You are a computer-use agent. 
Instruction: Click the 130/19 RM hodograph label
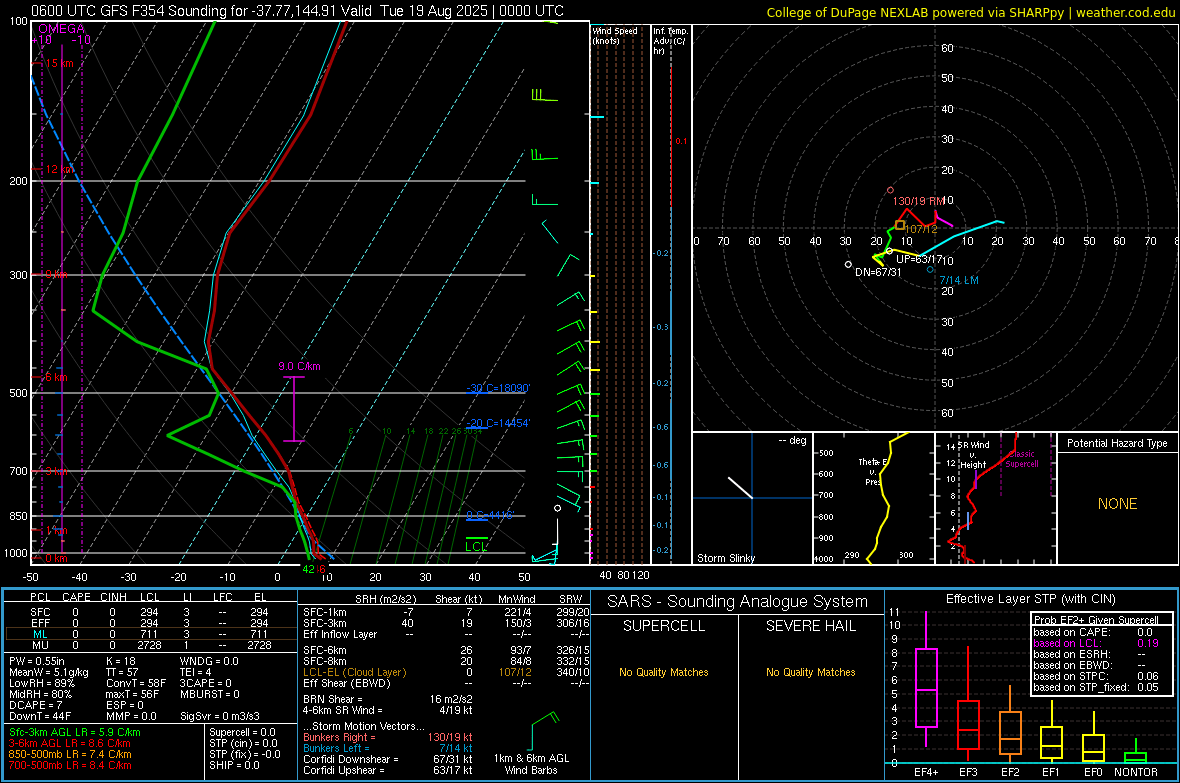coord(918,201)
